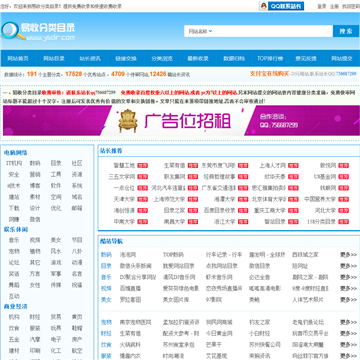
Task: Open 博客 under 电脑网络
Action: point(35,186)
